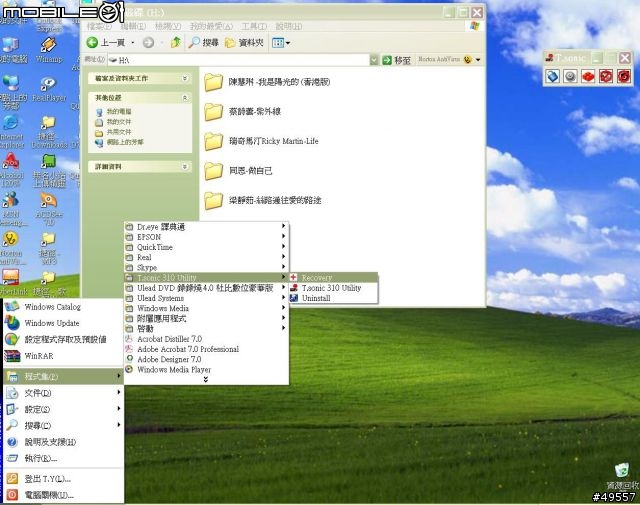Open the 工具(T) menu
This screenshot has width=640, height=505.
[254, 26]
